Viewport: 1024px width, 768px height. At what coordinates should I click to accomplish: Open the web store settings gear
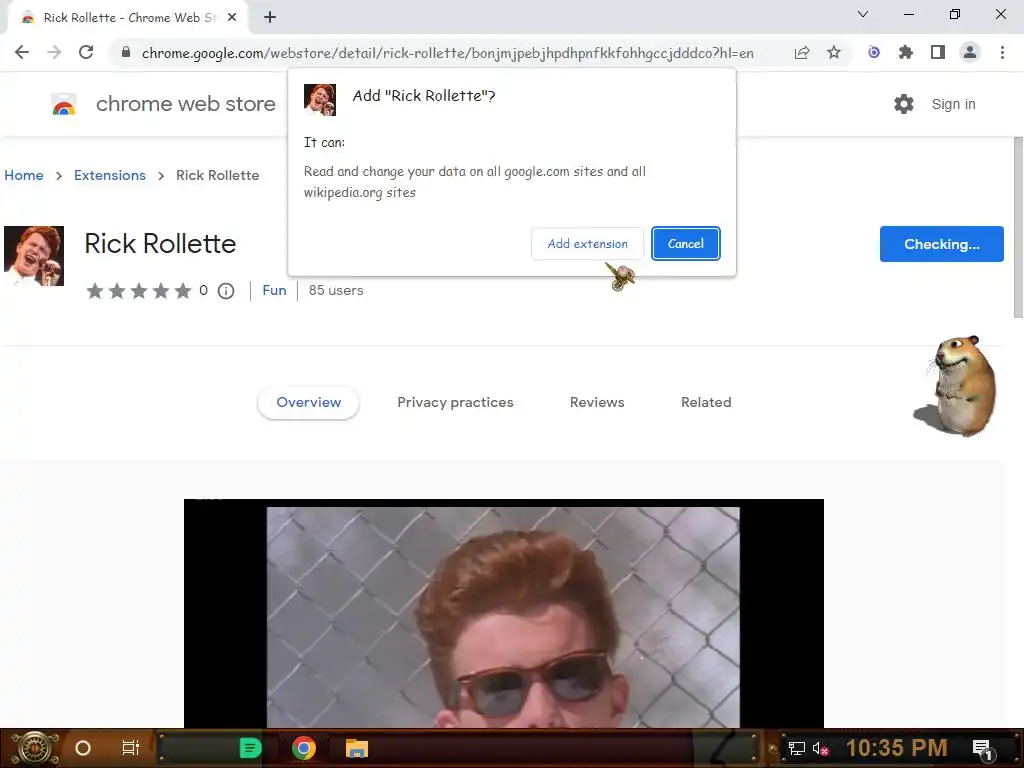[904, 104]
